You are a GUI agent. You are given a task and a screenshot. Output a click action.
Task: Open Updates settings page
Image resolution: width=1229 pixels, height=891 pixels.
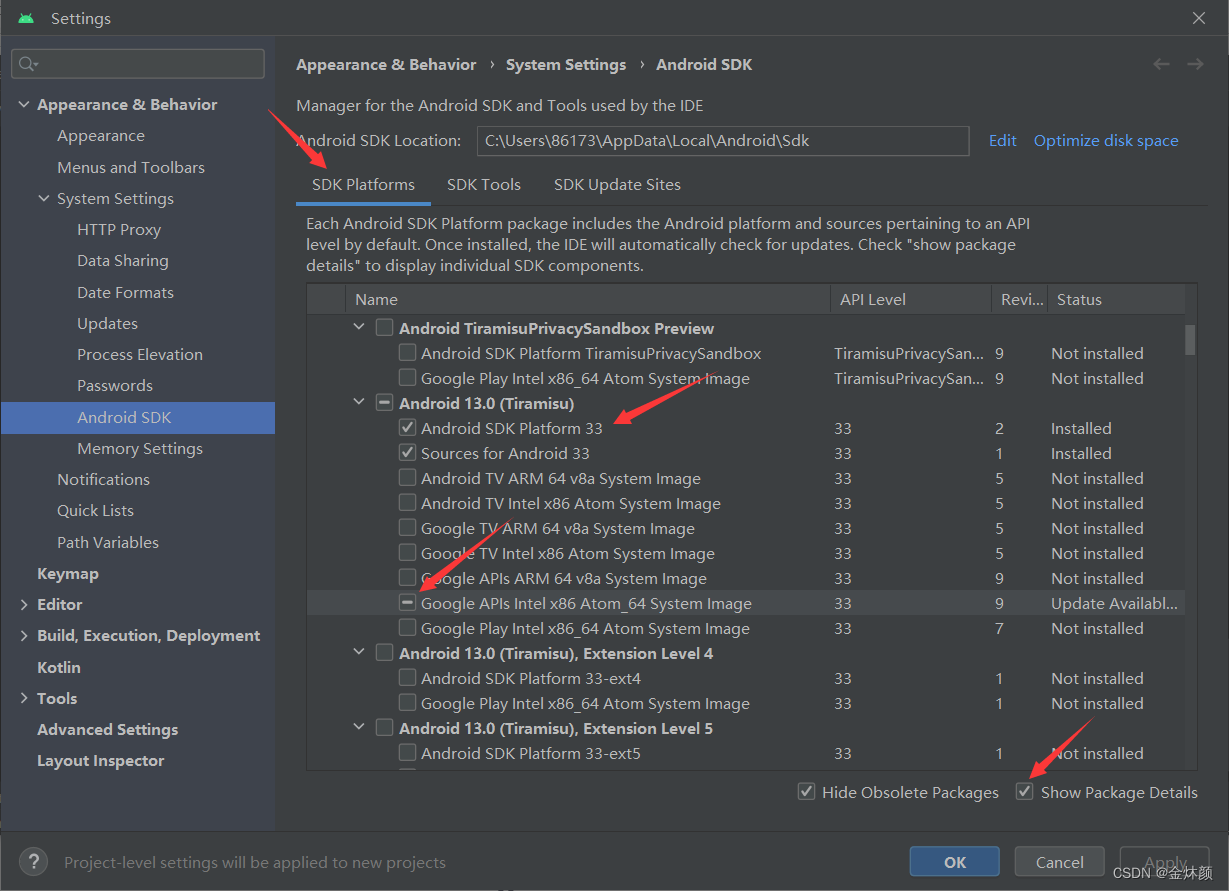(107, 324)
